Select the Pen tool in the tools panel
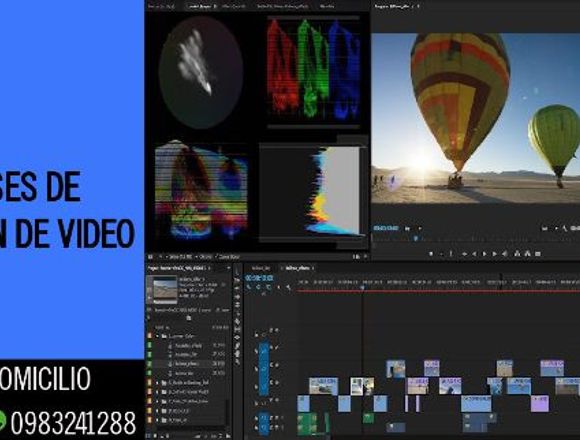Image resolution: width=580 pixels, height=440 pixels. click(x=237, y=346)
